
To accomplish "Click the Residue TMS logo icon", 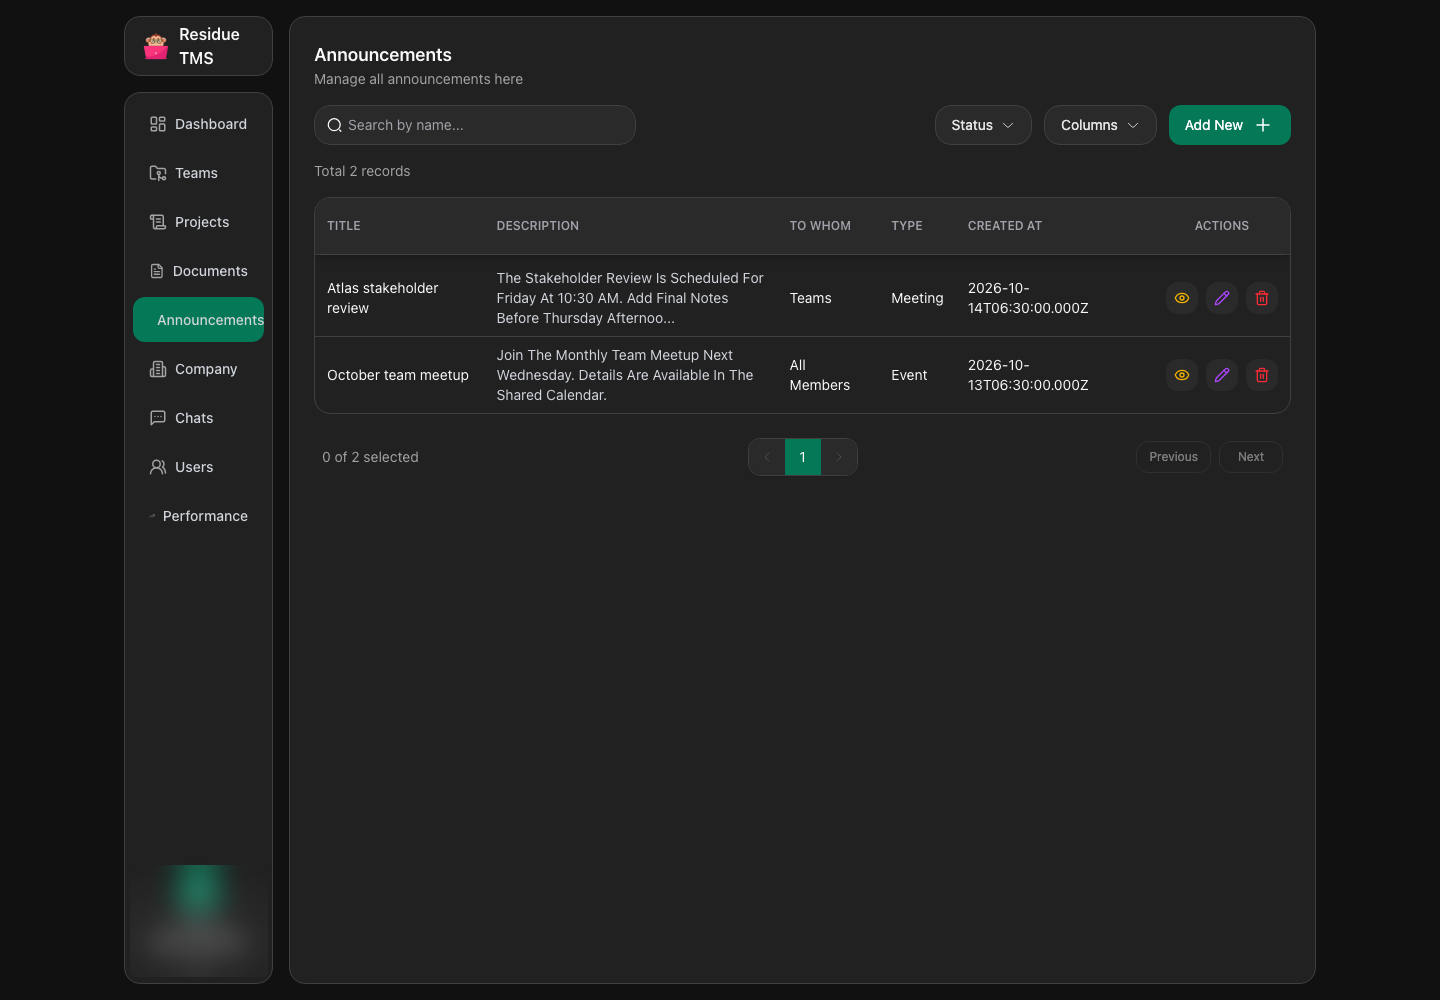I will (x=156, y=46).
